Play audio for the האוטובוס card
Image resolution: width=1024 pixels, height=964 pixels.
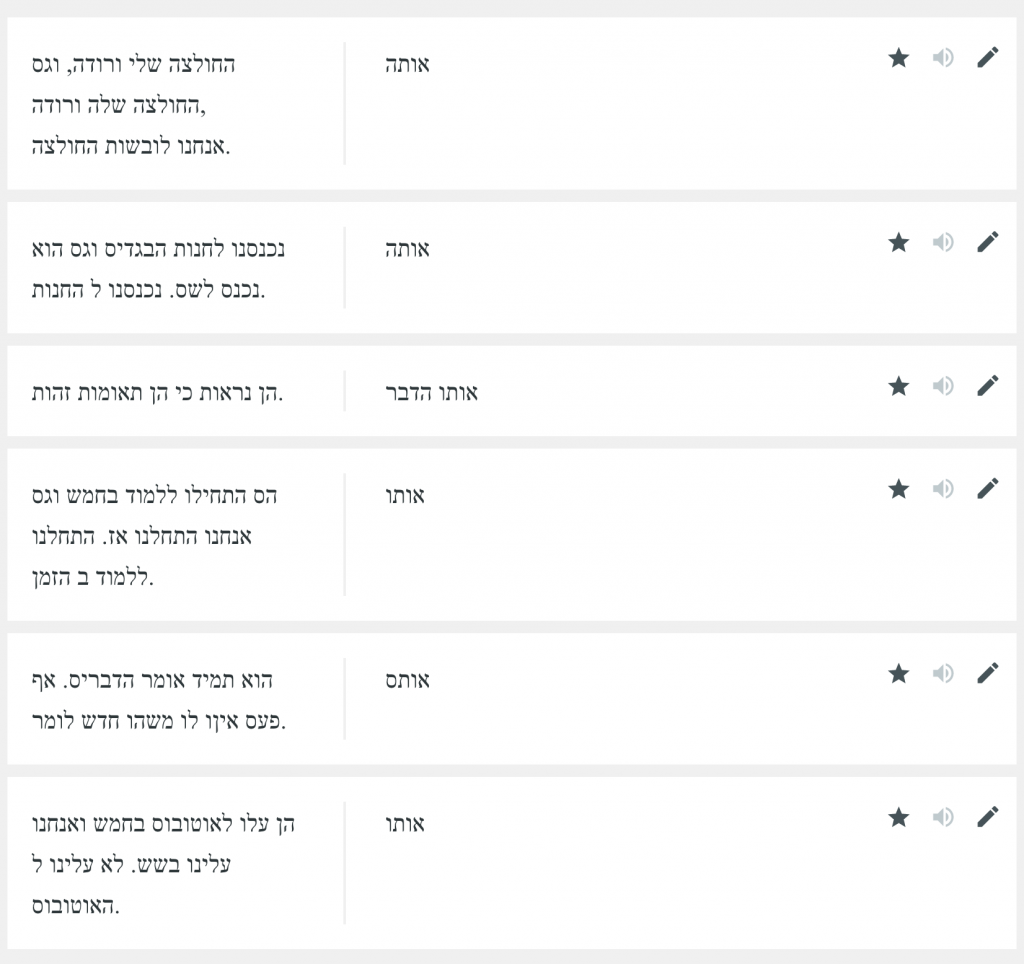tap(943, 818)
